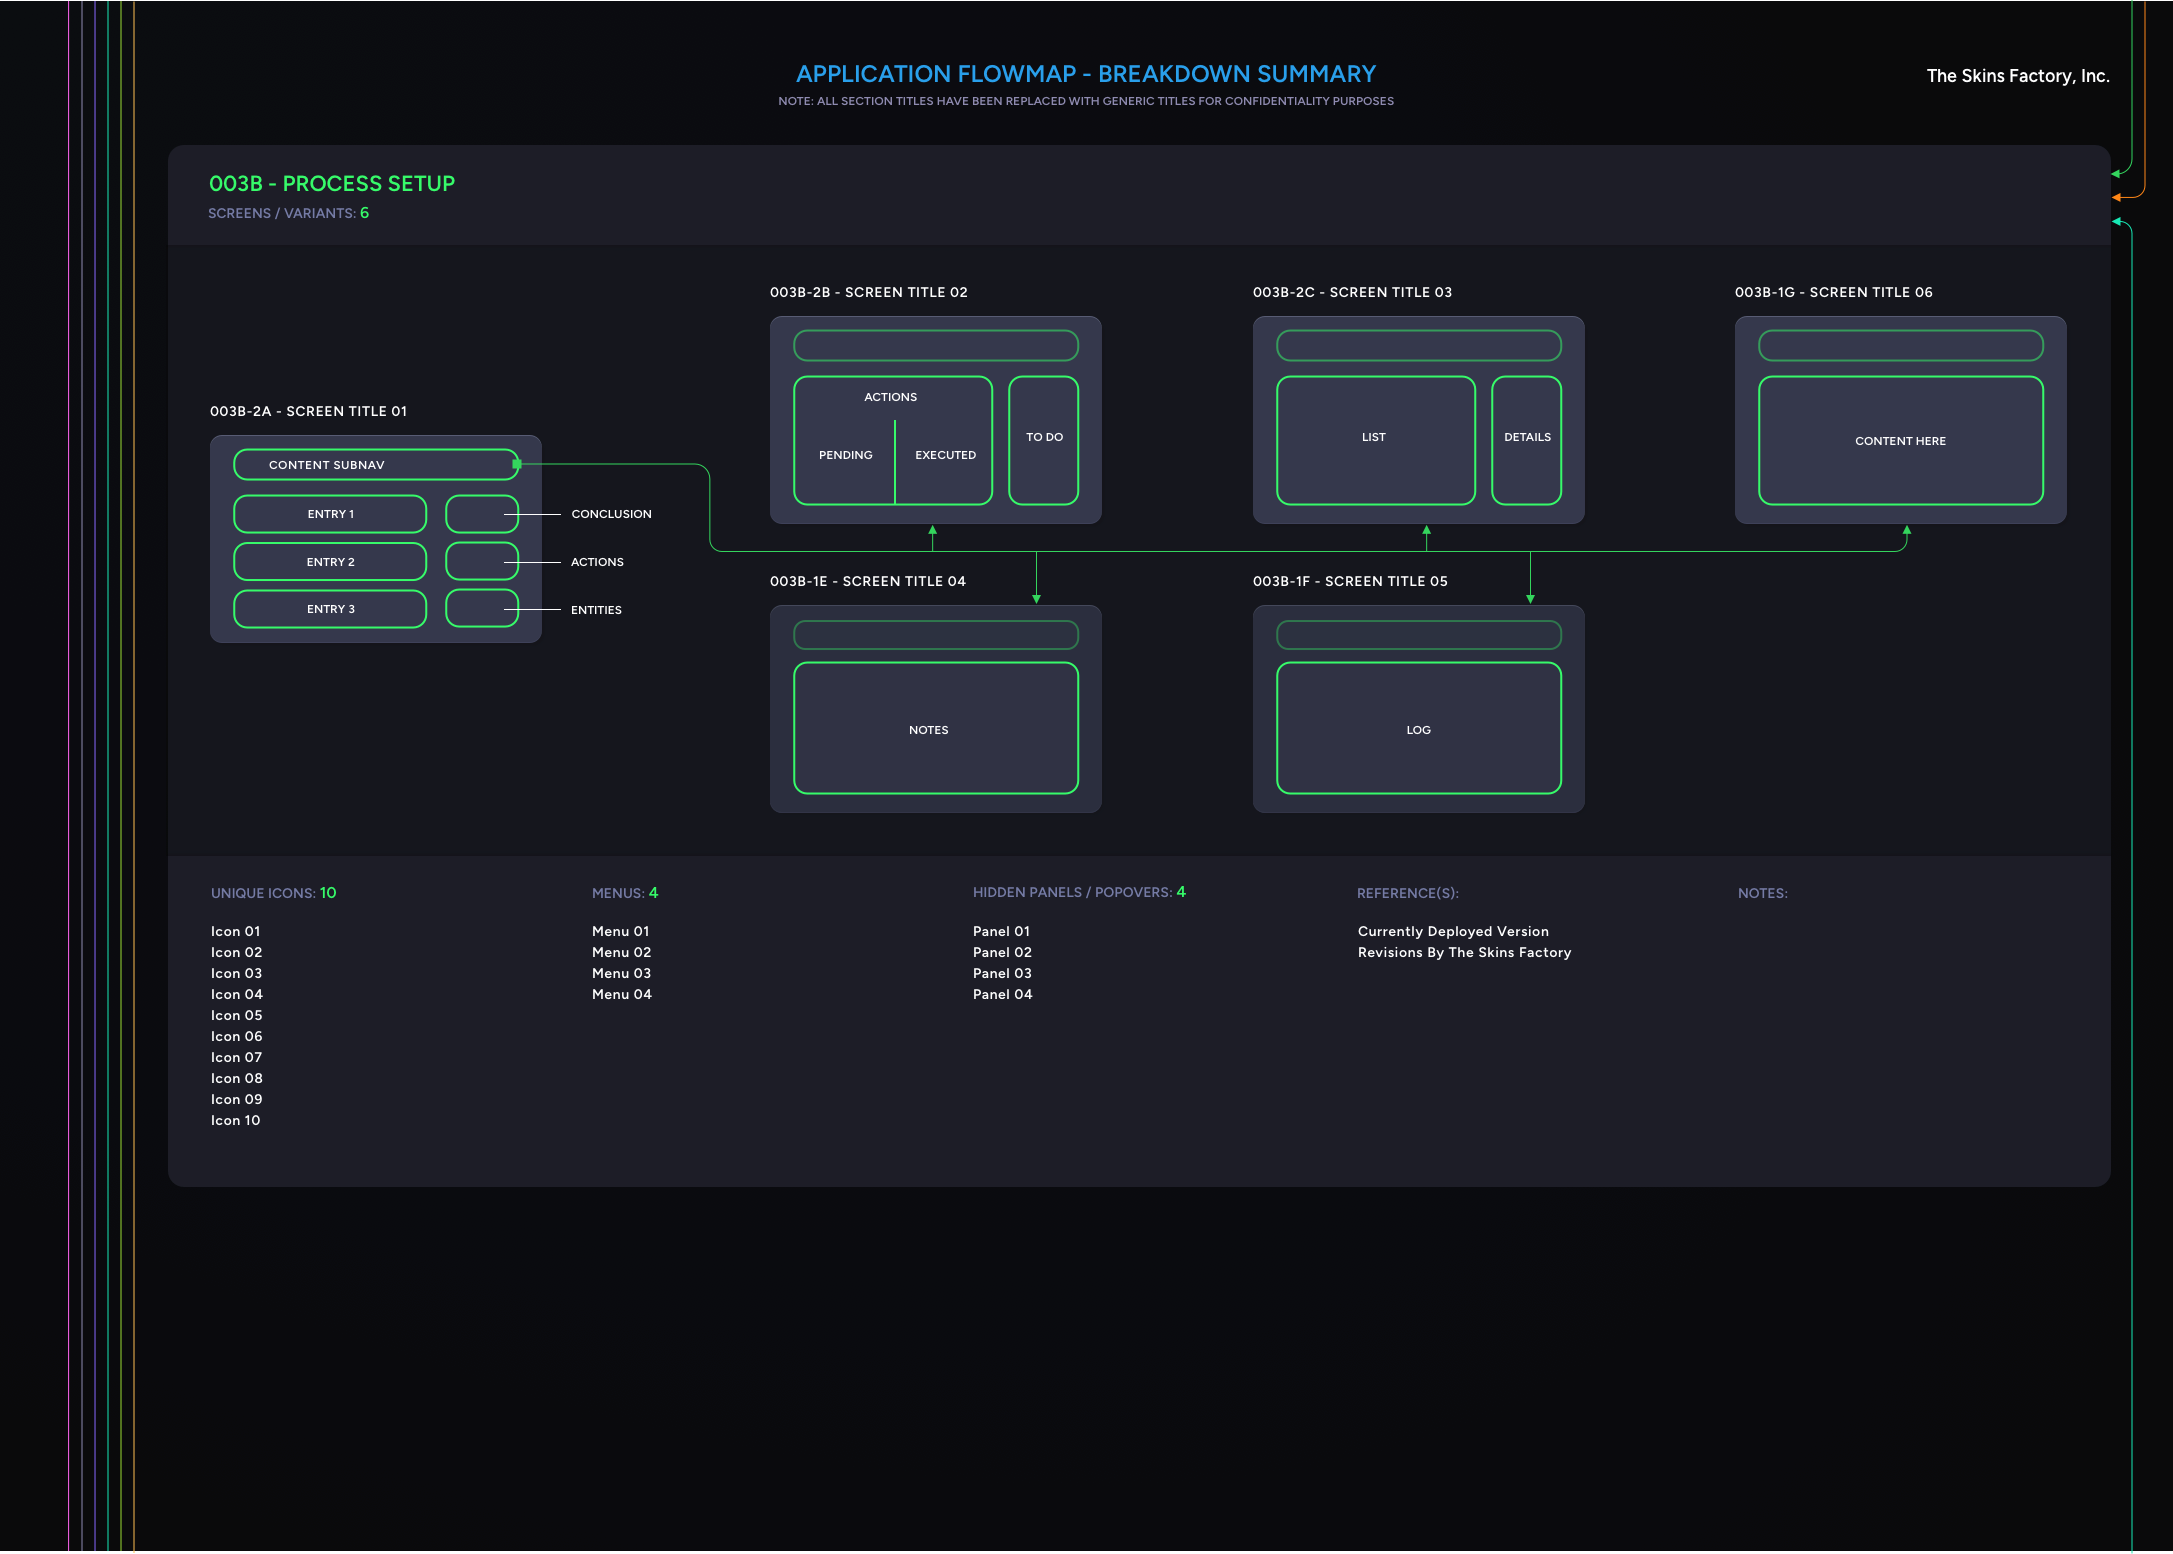
Task: Click the Content Here panel
Action: point(1900,441)
